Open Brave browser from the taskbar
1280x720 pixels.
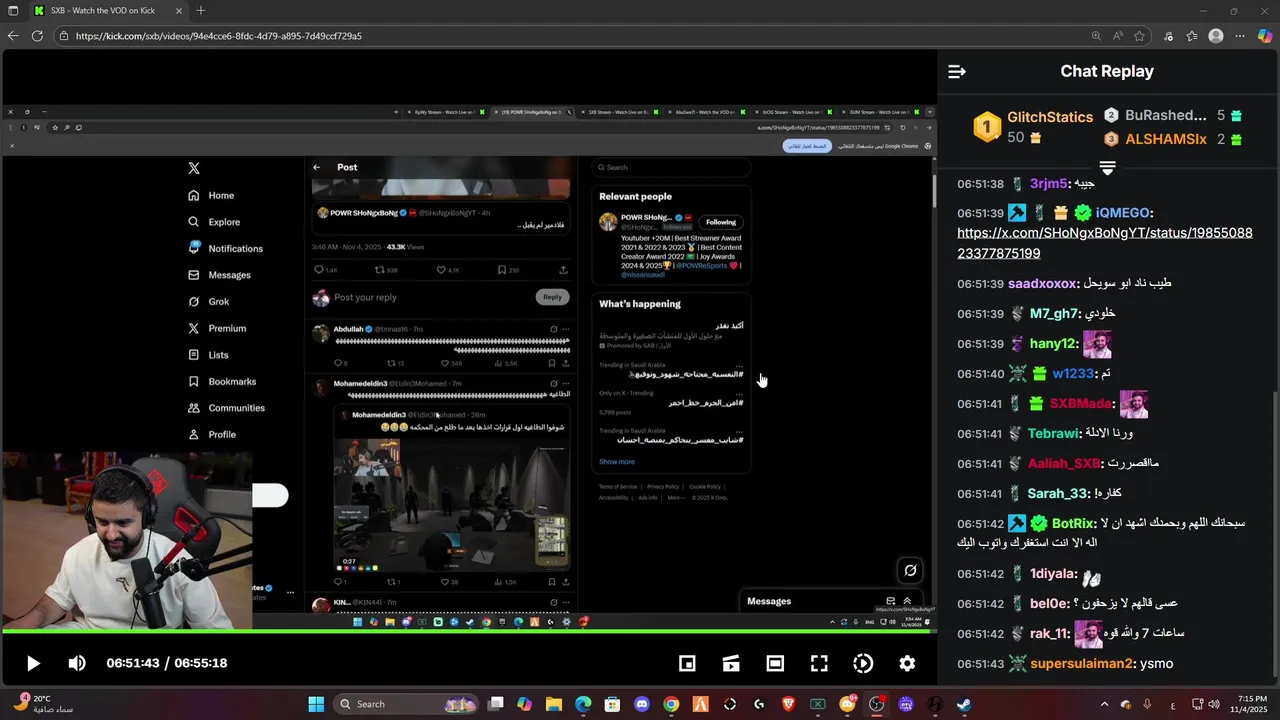pos(788,704)
